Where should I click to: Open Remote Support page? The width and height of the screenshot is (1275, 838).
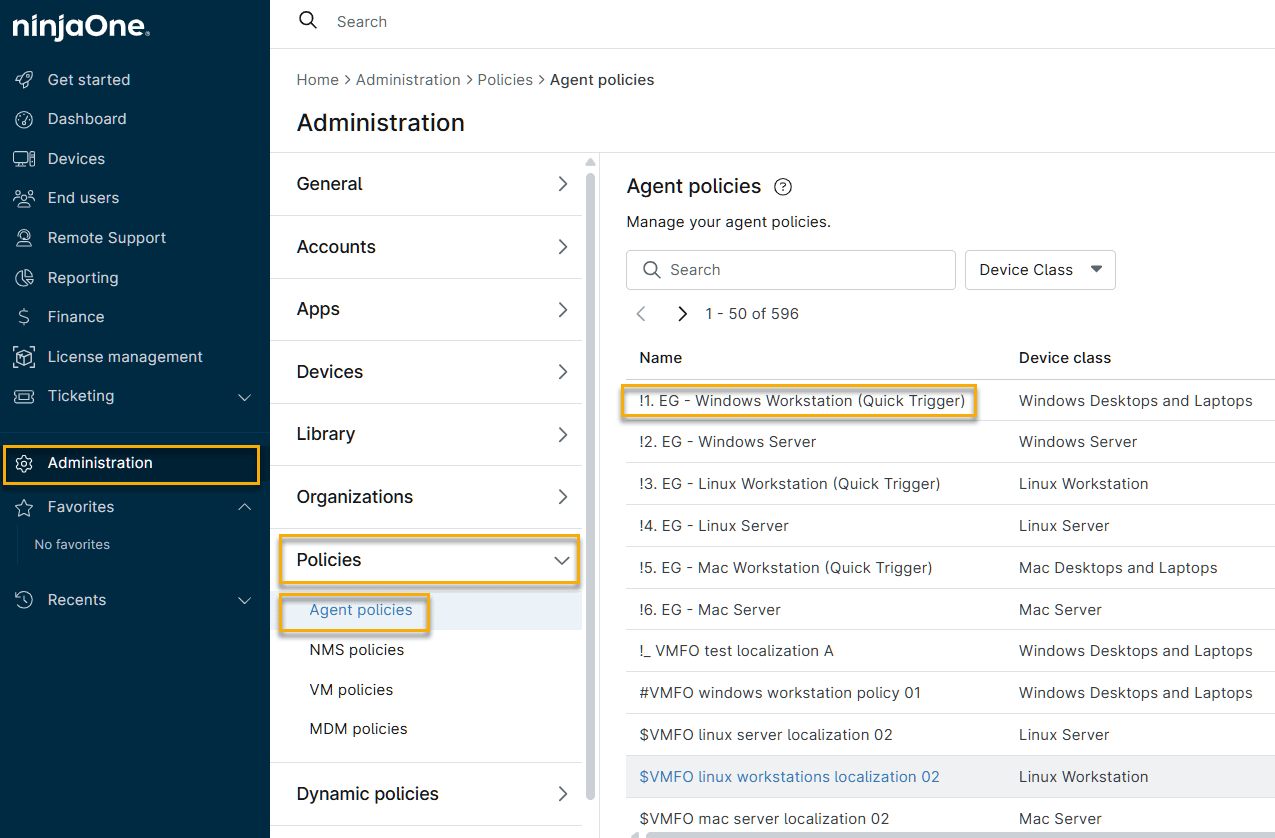pos(107,238)
